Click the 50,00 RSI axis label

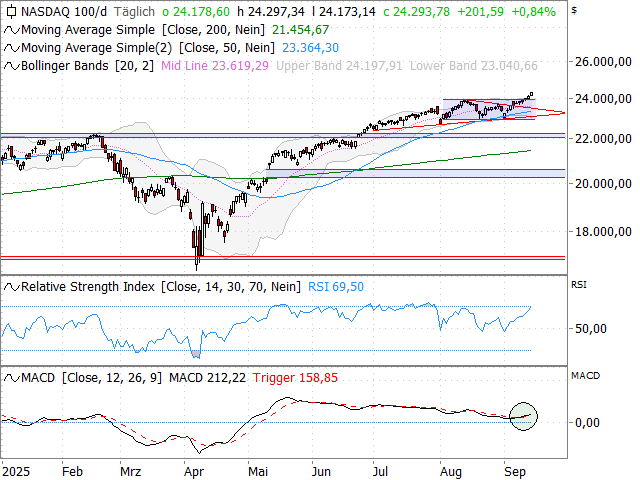(591, 329)
